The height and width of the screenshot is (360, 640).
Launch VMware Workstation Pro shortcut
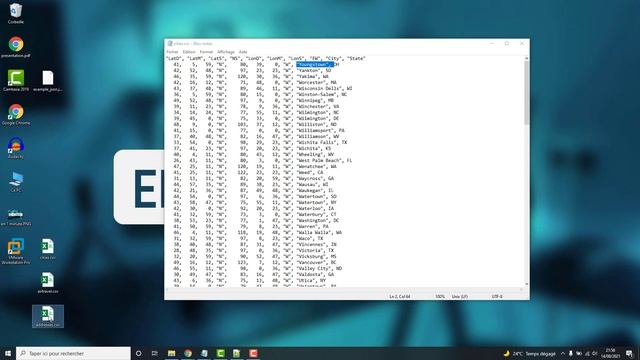(16, 251)
